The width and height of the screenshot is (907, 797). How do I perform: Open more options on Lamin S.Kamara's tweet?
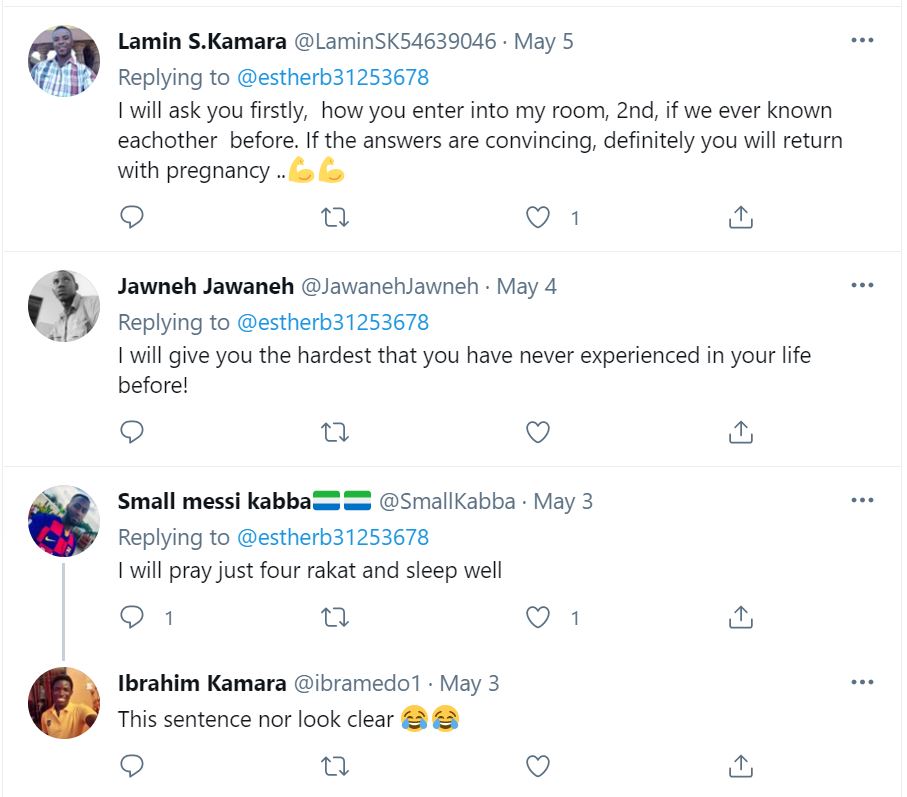(x=862, y=41)
